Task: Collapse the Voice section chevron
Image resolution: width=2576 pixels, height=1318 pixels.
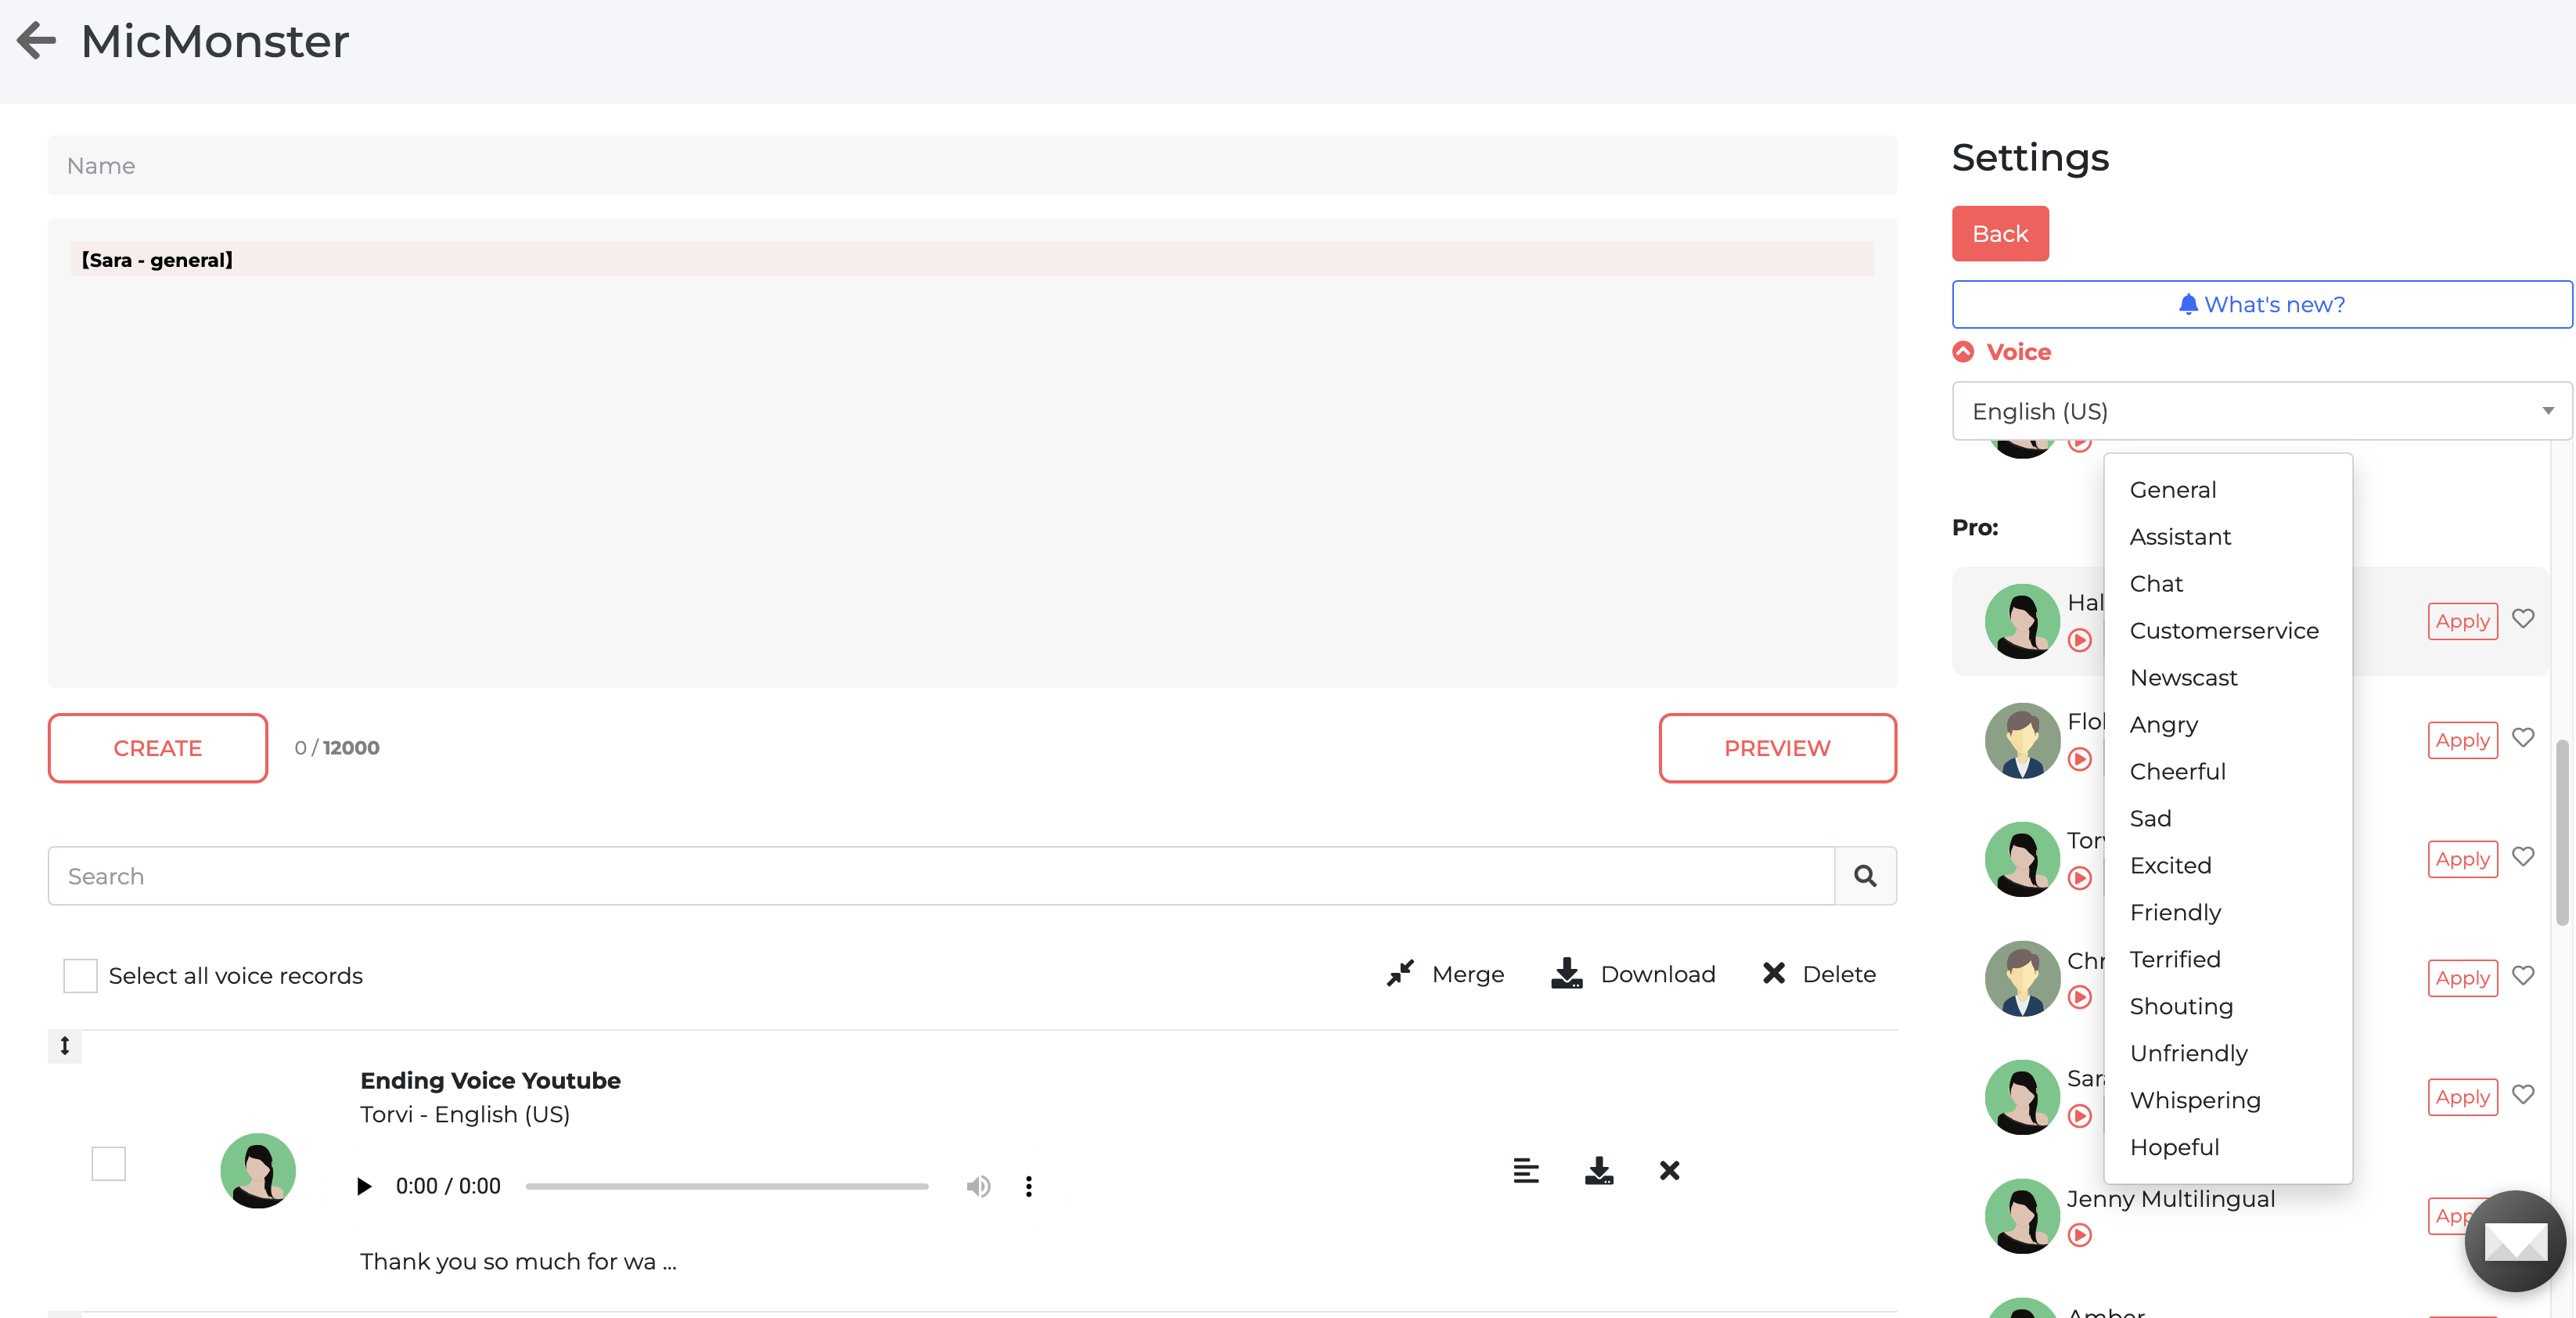Action: (x=1963, y=352)
